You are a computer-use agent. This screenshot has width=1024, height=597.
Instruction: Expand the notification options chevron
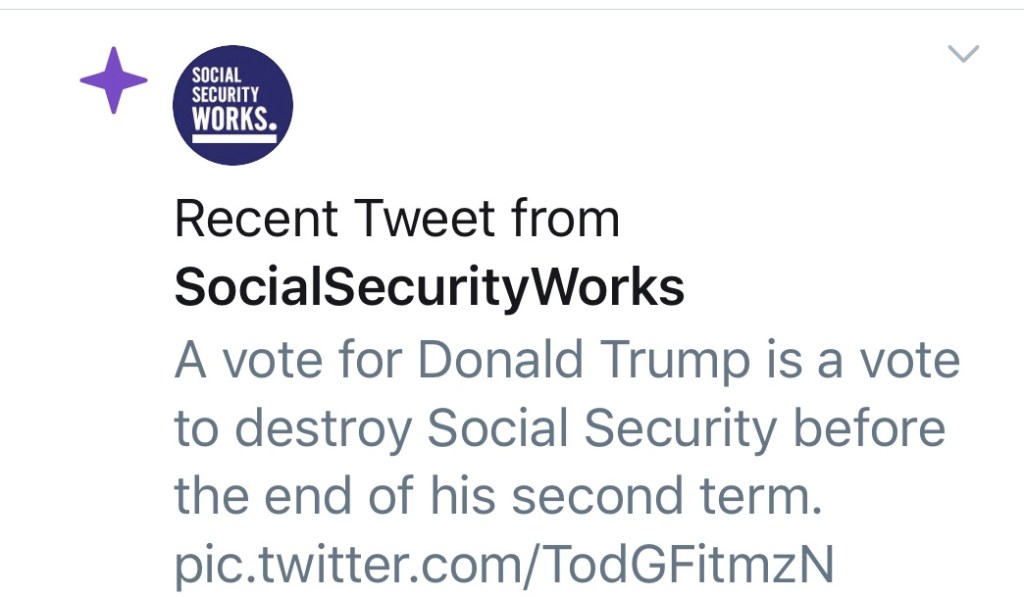pos(963,55)
